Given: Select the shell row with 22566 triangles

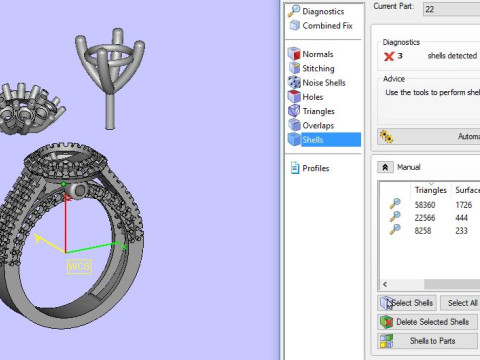Looking at the screenshot, I should [x=430, y=217].
